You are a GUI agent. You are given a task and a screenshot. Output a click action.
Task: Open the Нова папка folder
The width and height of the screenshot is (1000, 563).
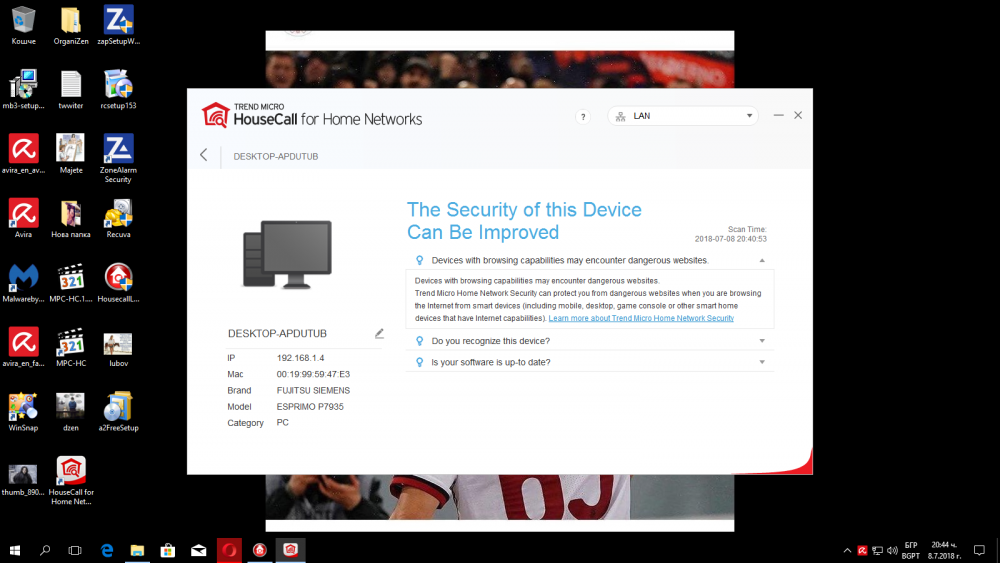point(71,219)
